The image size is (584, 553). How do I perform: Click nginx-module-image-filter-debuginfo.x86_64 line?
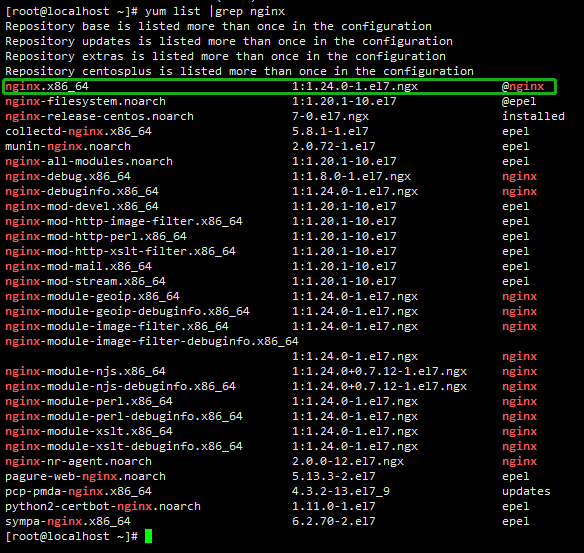coord(152,341)
